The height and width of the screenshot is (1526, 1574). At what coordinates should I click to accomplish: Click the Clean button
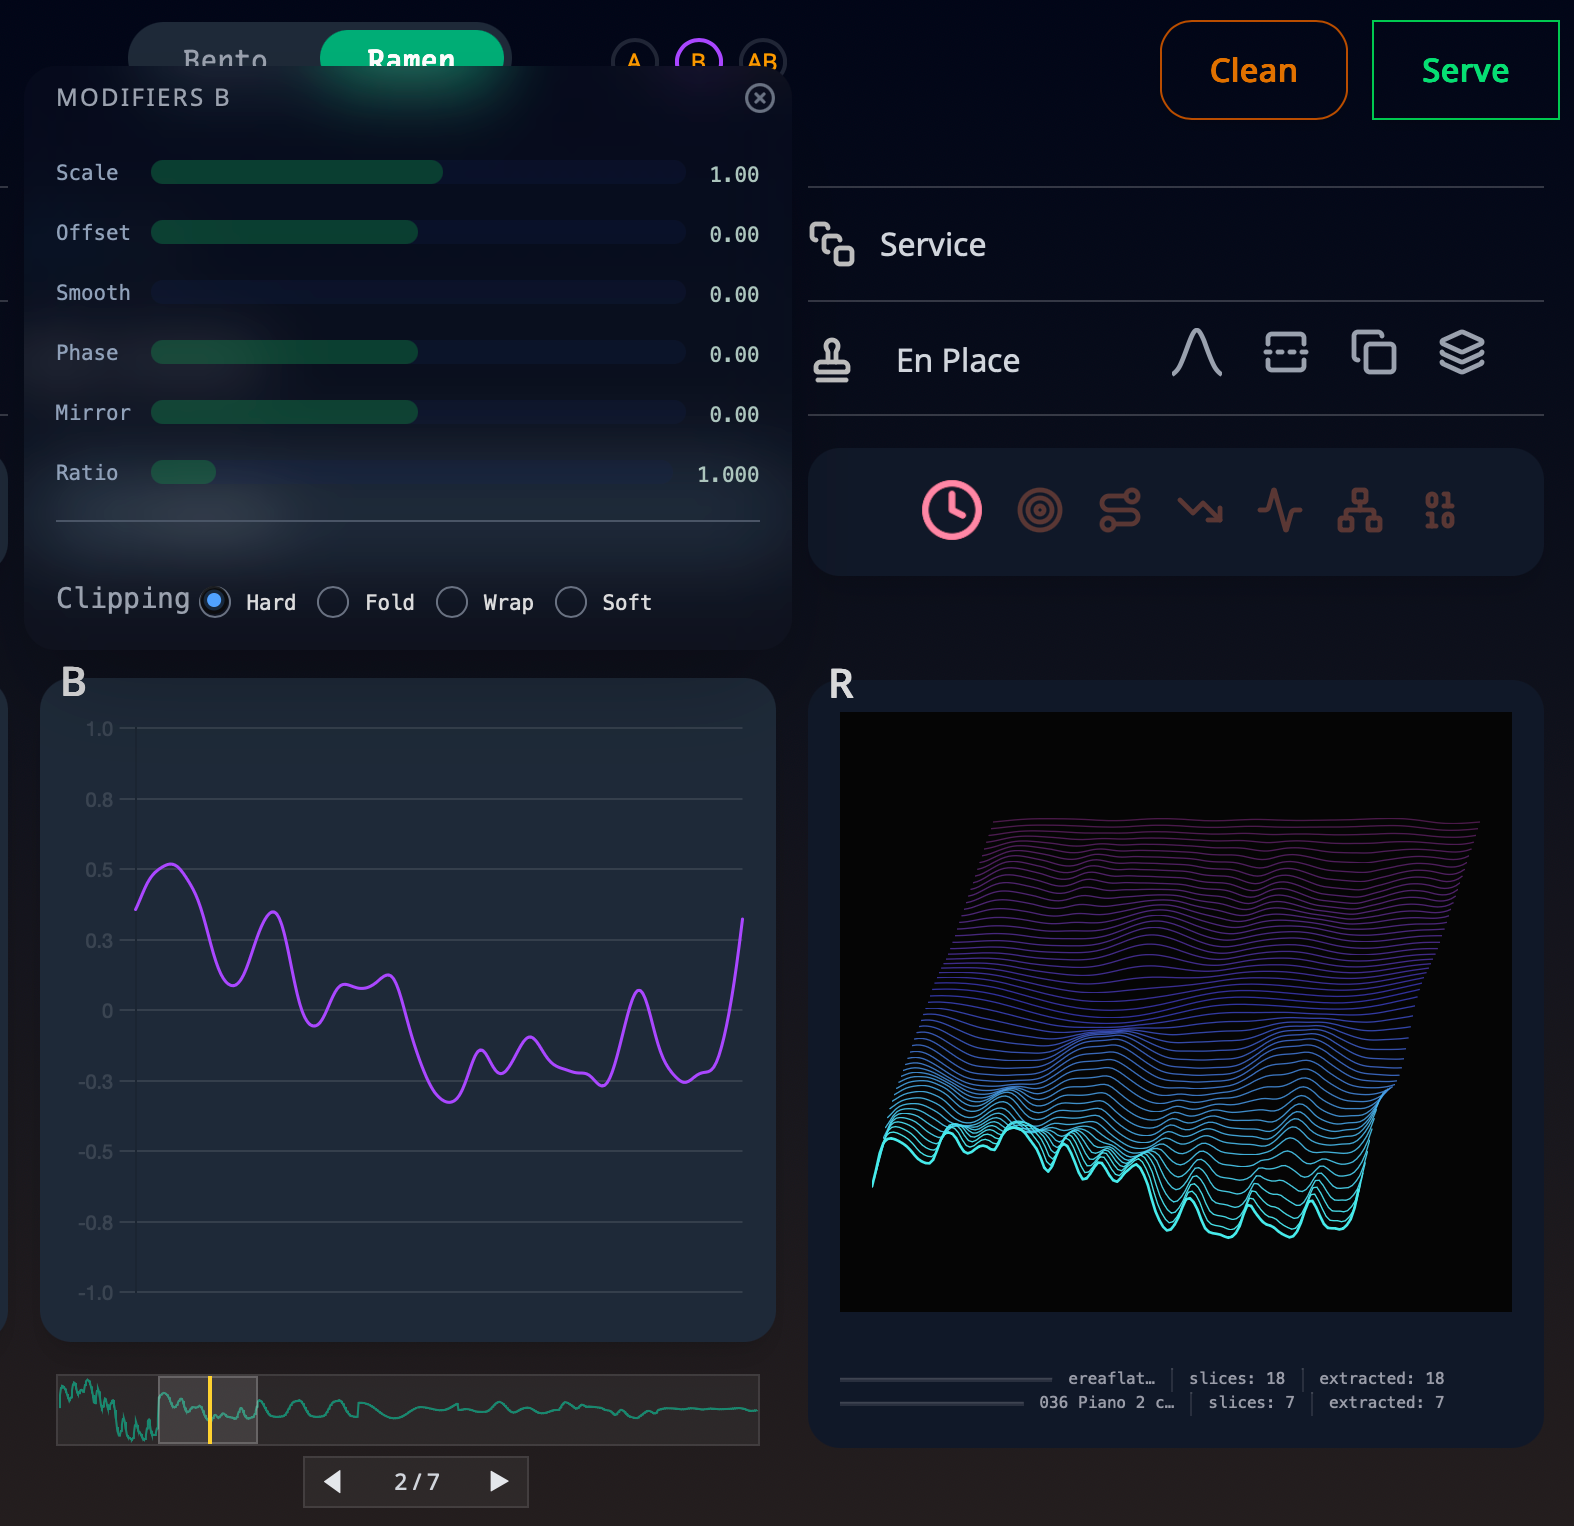[x=1254, y=70]
